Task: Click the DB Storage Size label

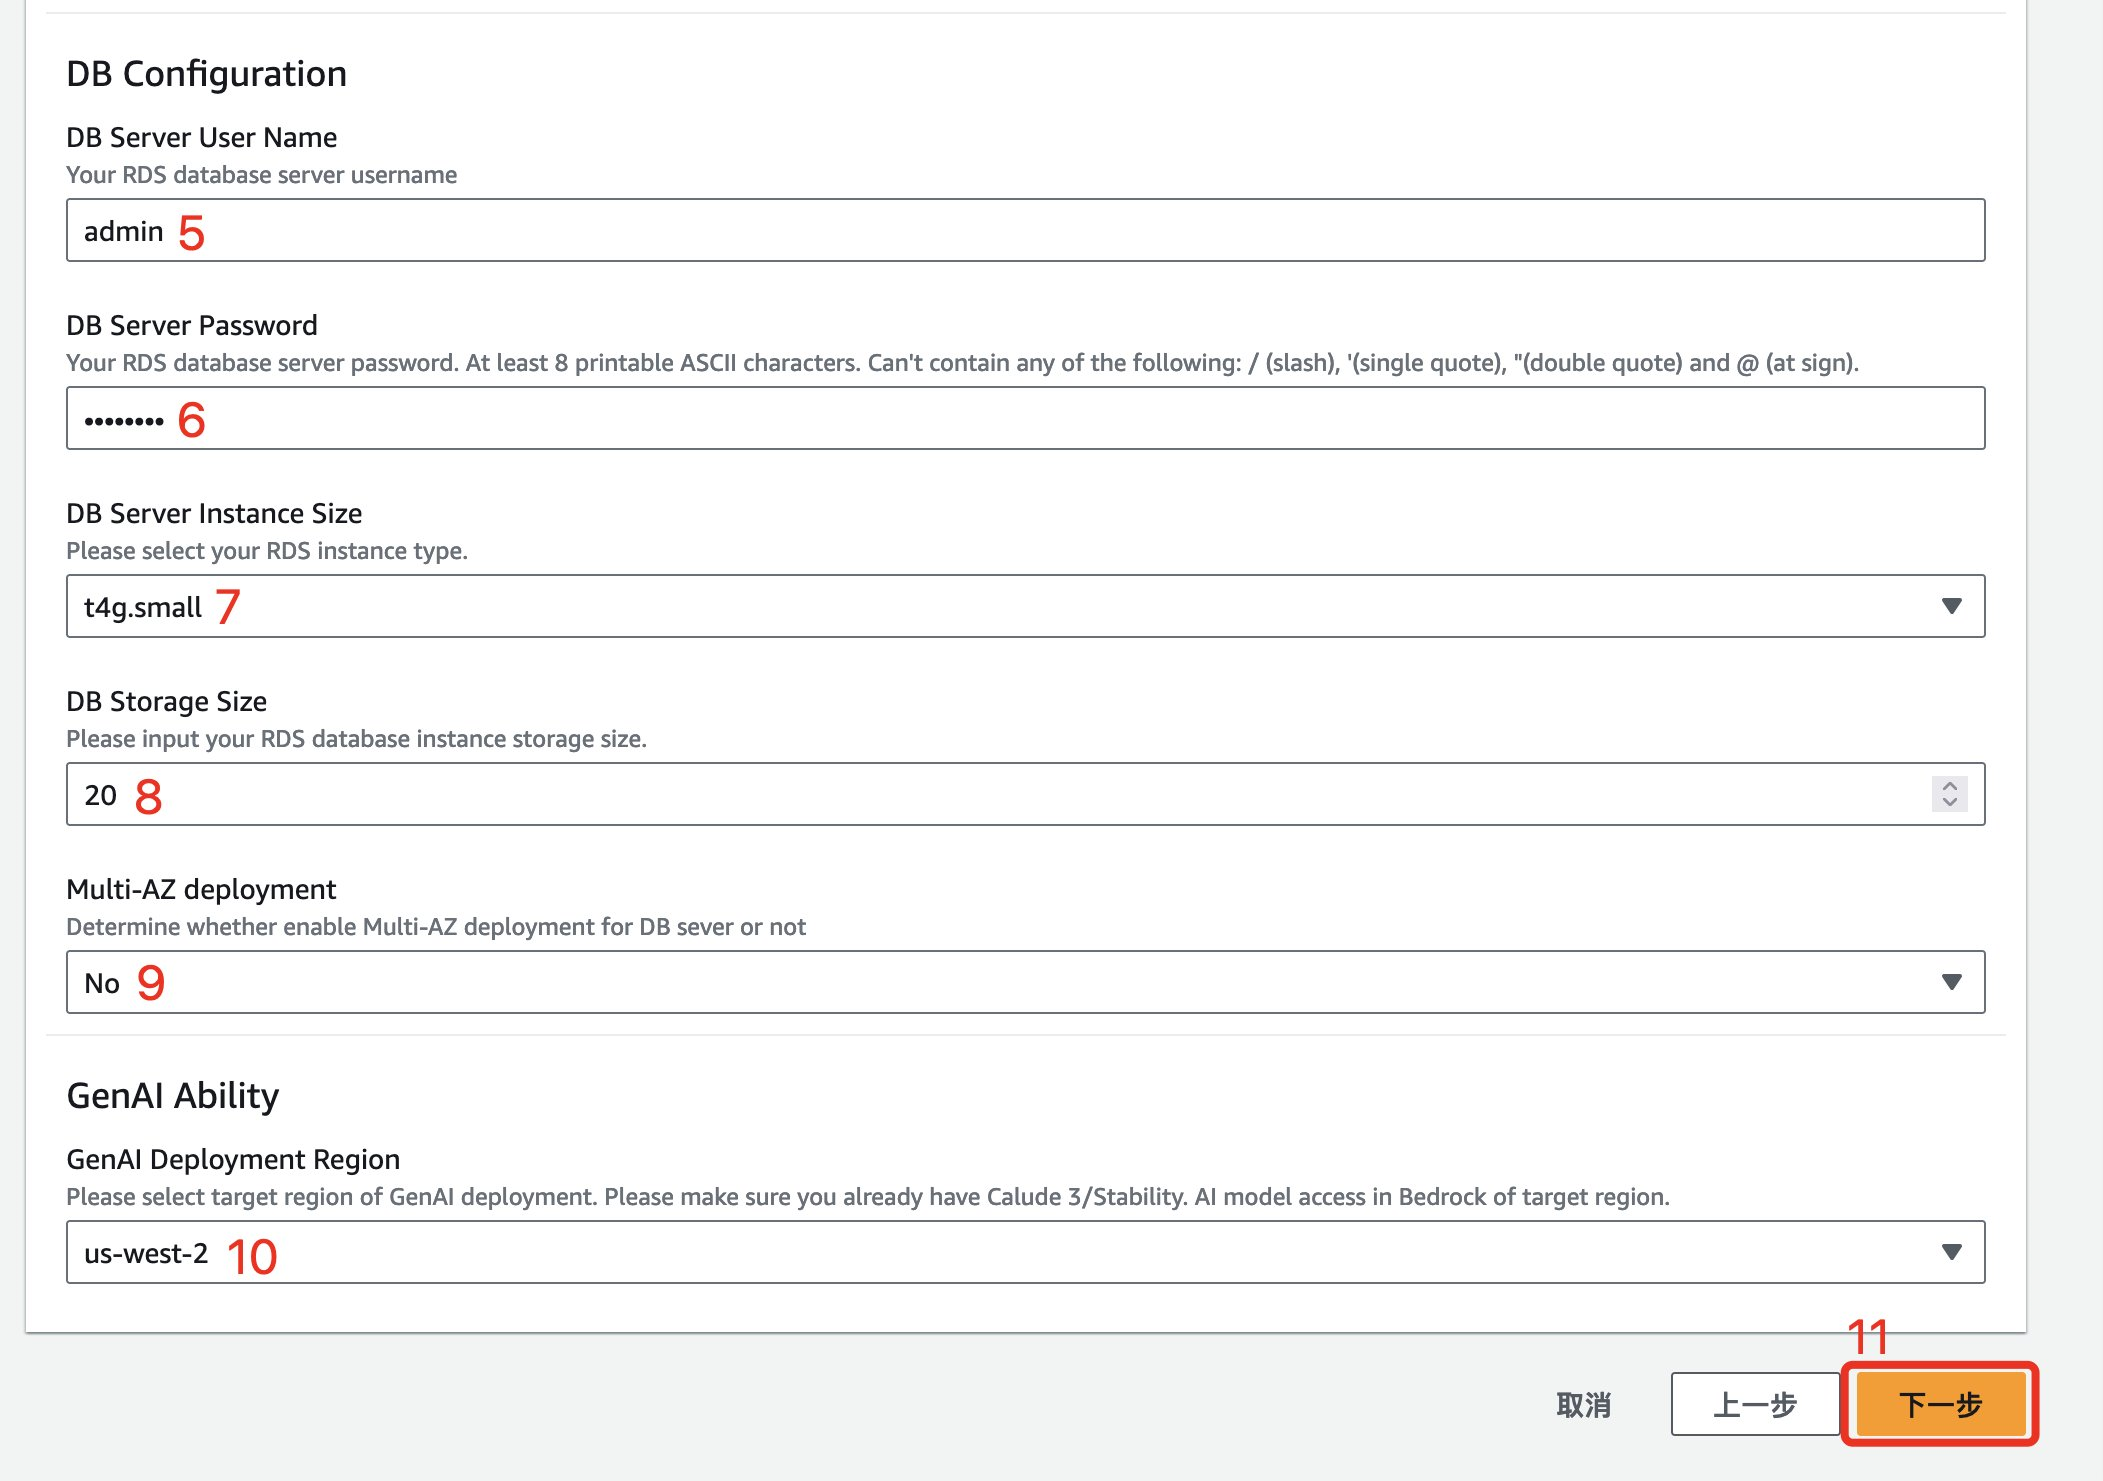Action: coord(166,701)
